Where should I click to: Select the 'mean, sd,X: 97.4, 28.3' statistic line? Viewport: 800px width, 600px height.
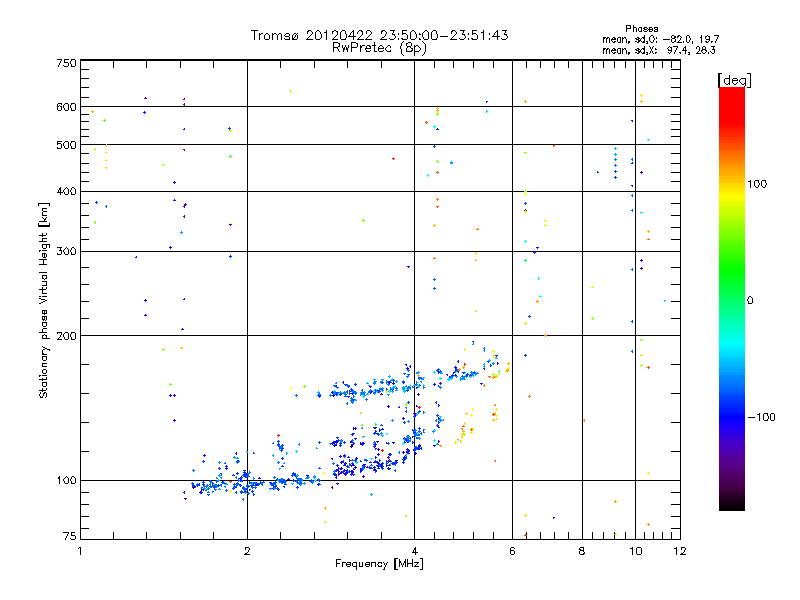coord(659,50)
